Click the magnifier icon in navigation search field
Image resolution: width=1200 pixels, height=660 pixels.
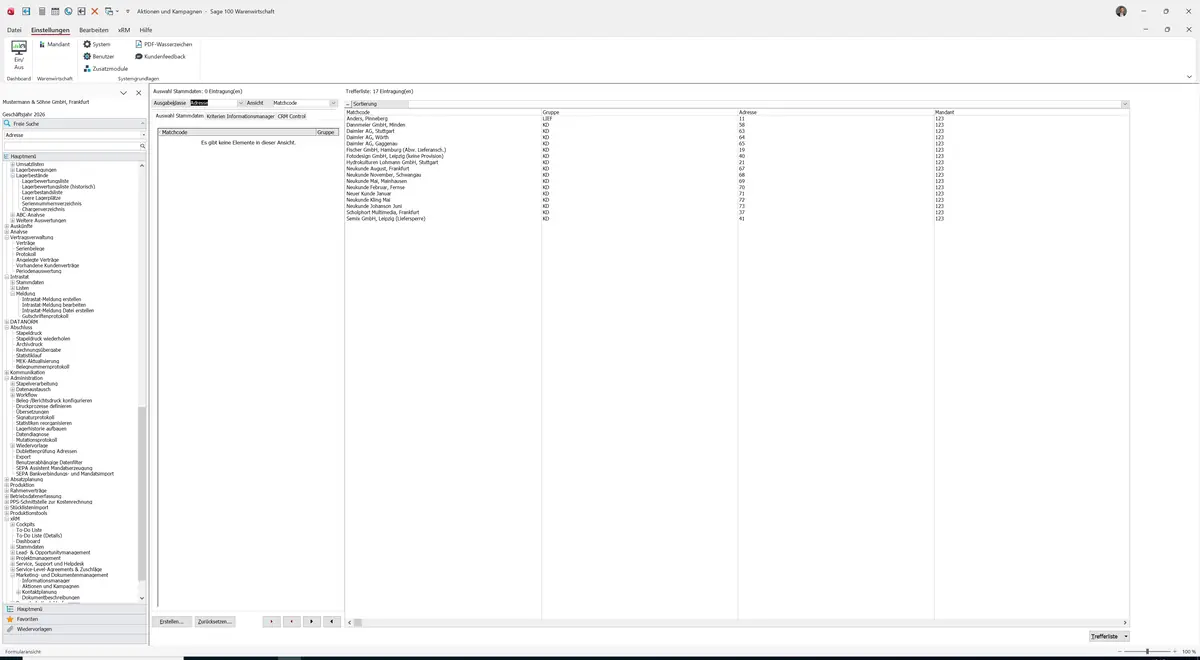(142, 146)
